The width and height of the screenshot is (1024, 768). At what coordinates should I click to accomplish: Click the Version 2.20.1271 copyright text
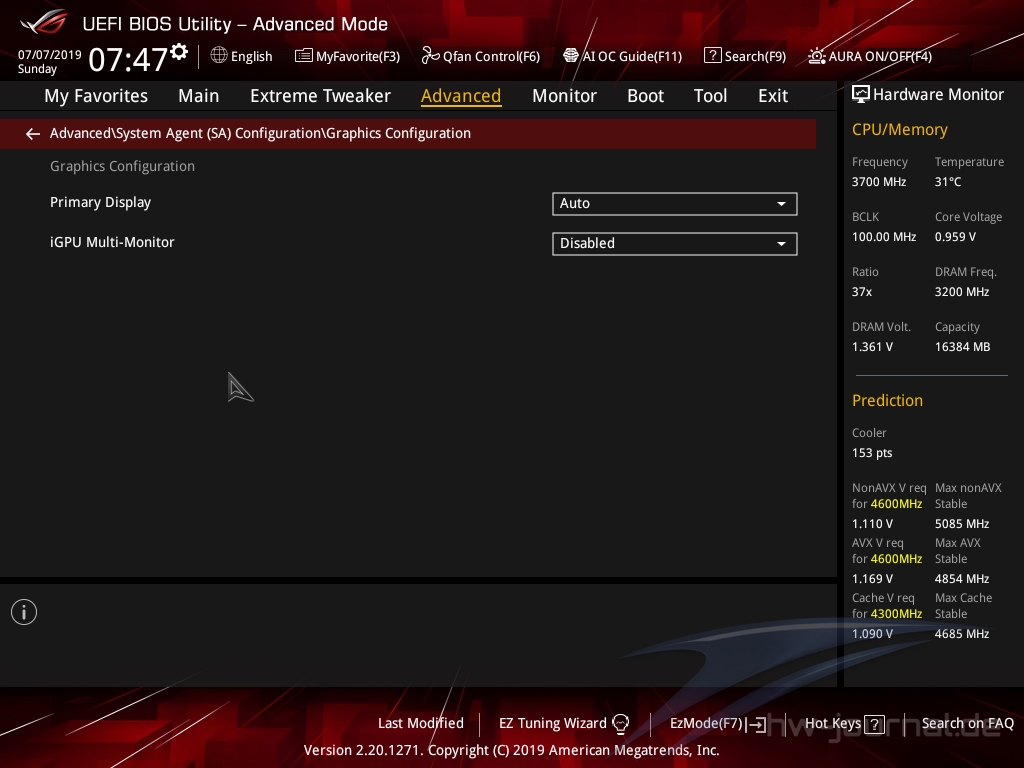click(511, 750)
